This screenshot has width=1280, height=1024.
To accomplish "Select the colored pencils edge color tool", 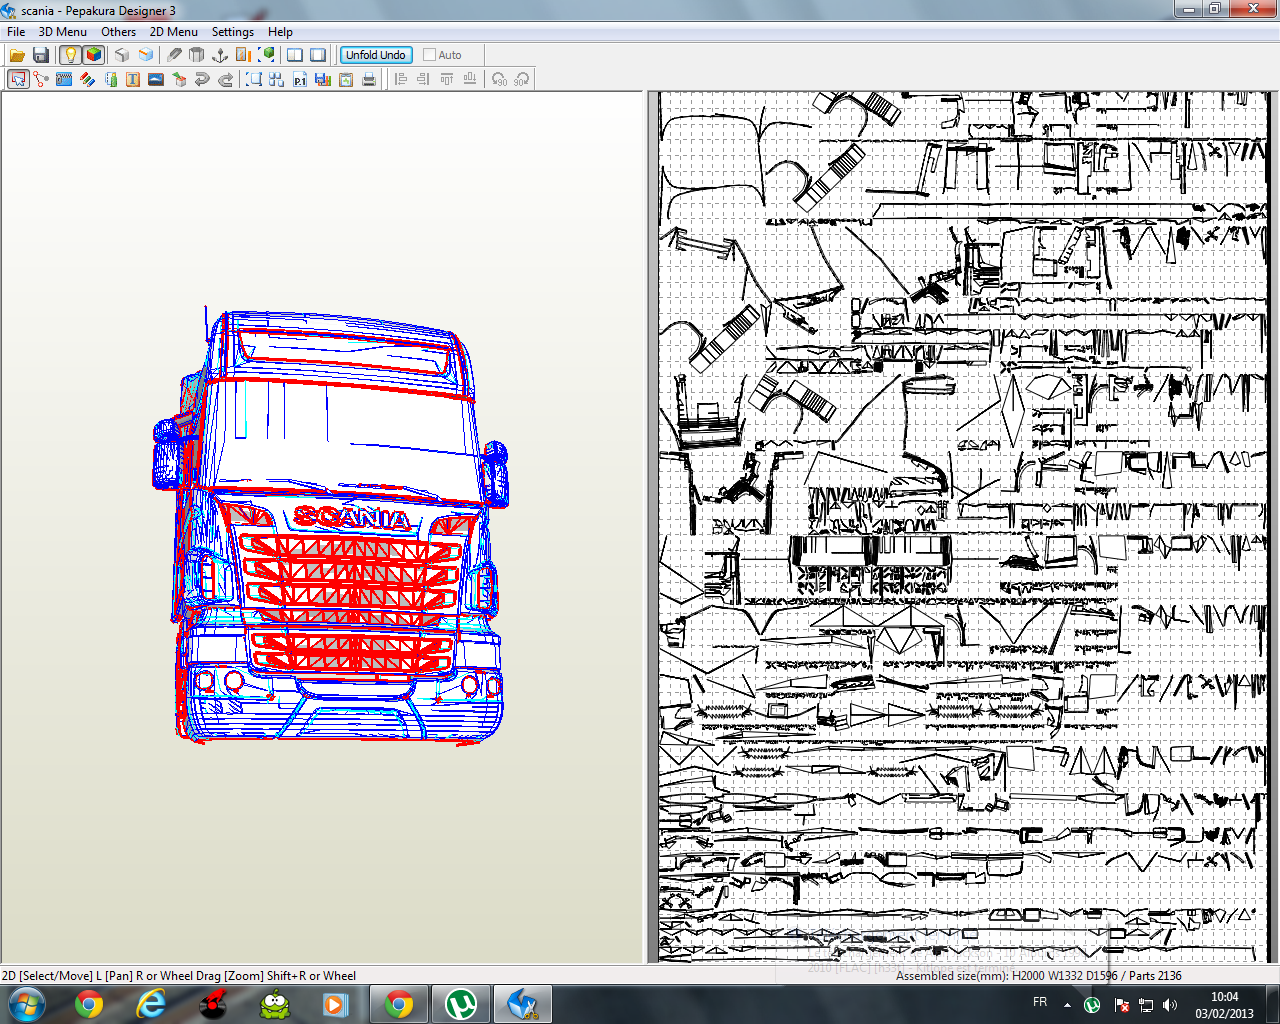I will pos(88,79).
